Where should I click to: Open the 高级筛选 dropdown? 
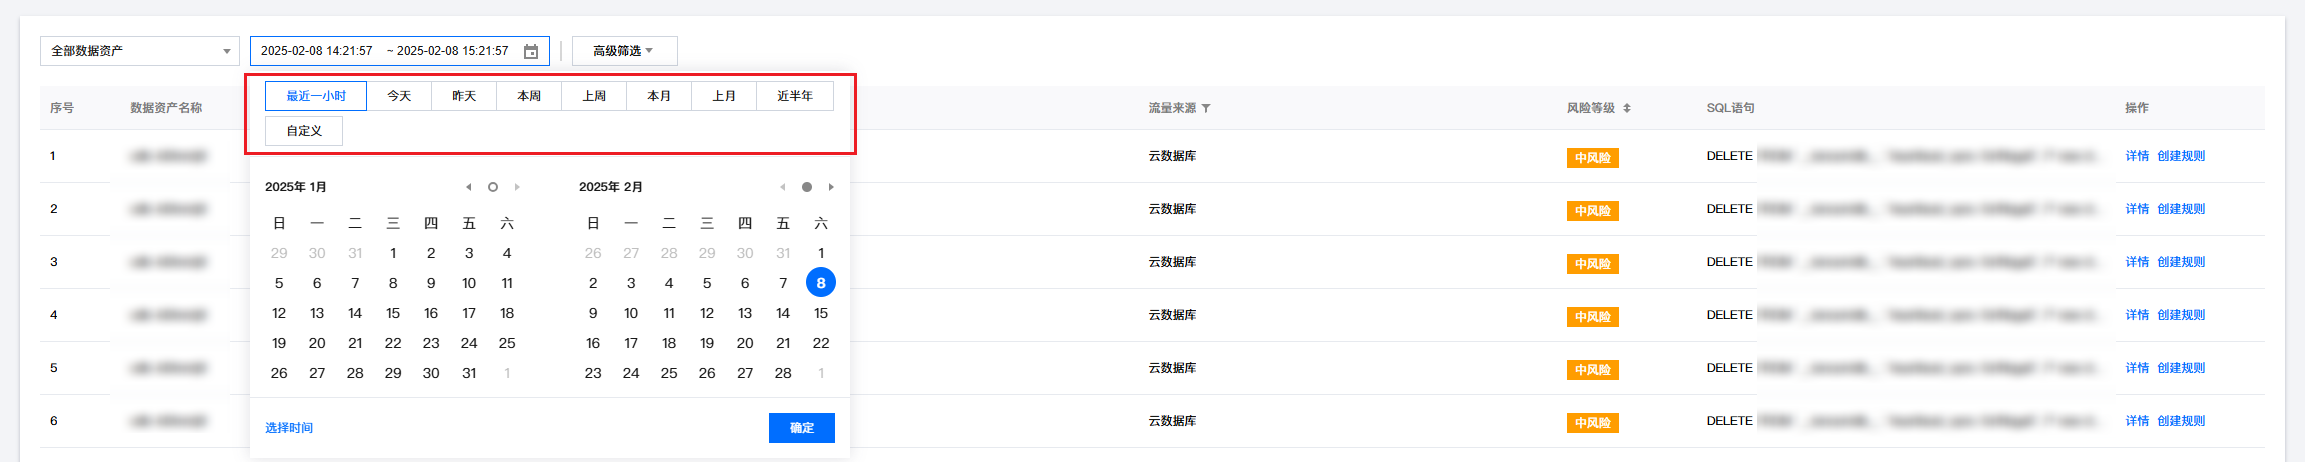624,51
